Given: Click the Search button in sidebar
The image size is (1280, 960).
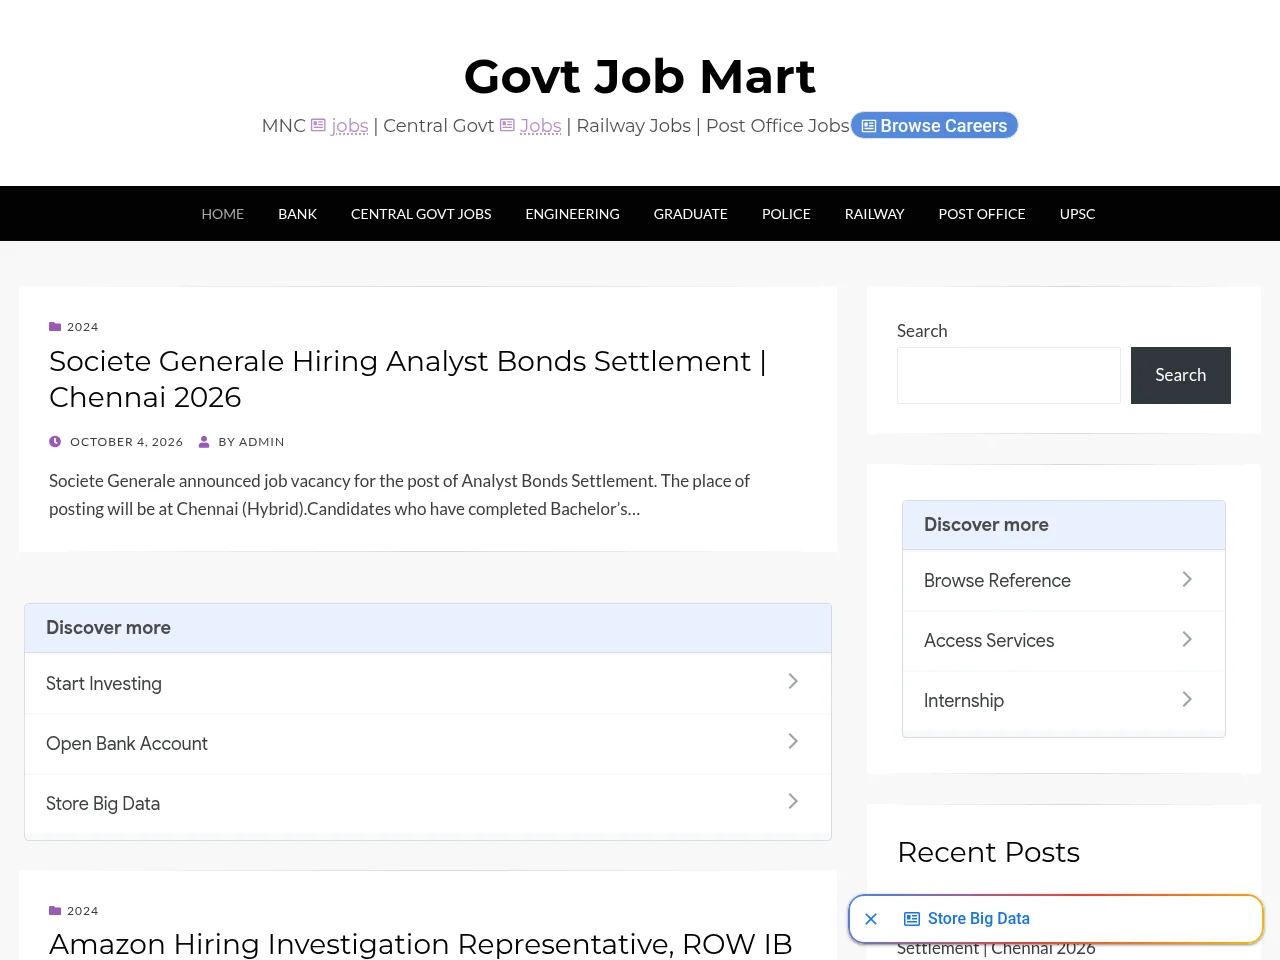Looking at the screenshot, I should (1181, 375).
